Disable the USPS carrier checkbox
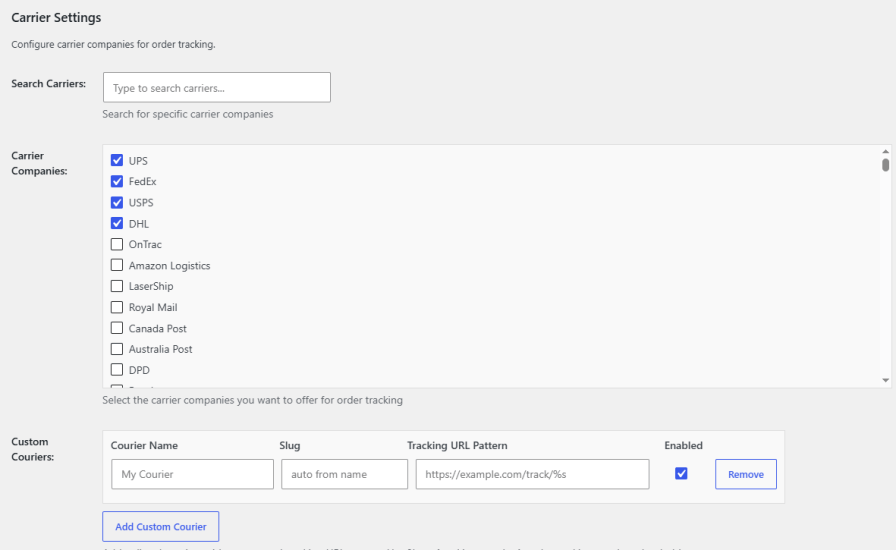 click(x=117, y=202)
